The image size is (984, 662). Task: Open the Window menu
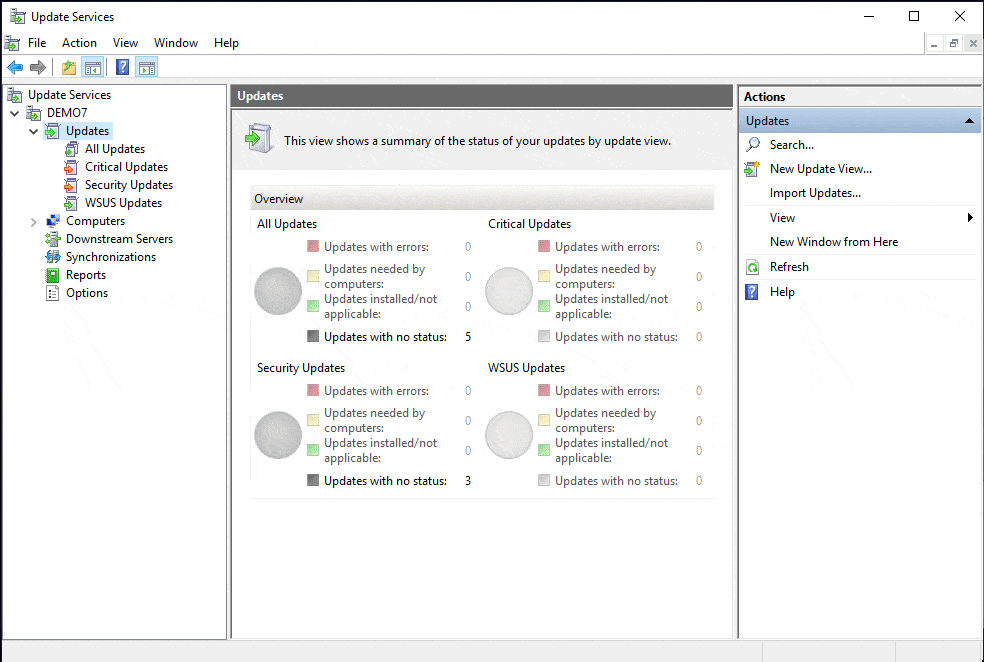176,43
